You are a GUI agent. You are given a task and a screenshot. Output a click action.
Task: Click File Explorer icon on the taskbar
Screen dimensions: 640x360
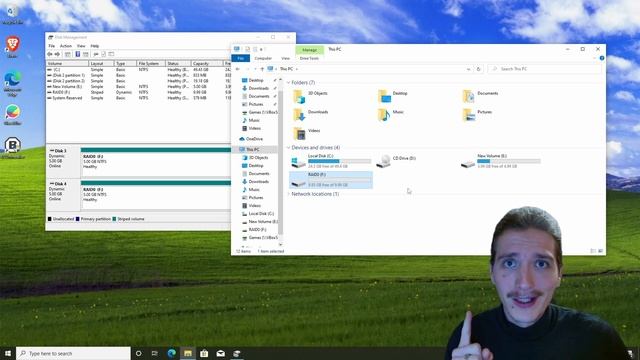188,353
